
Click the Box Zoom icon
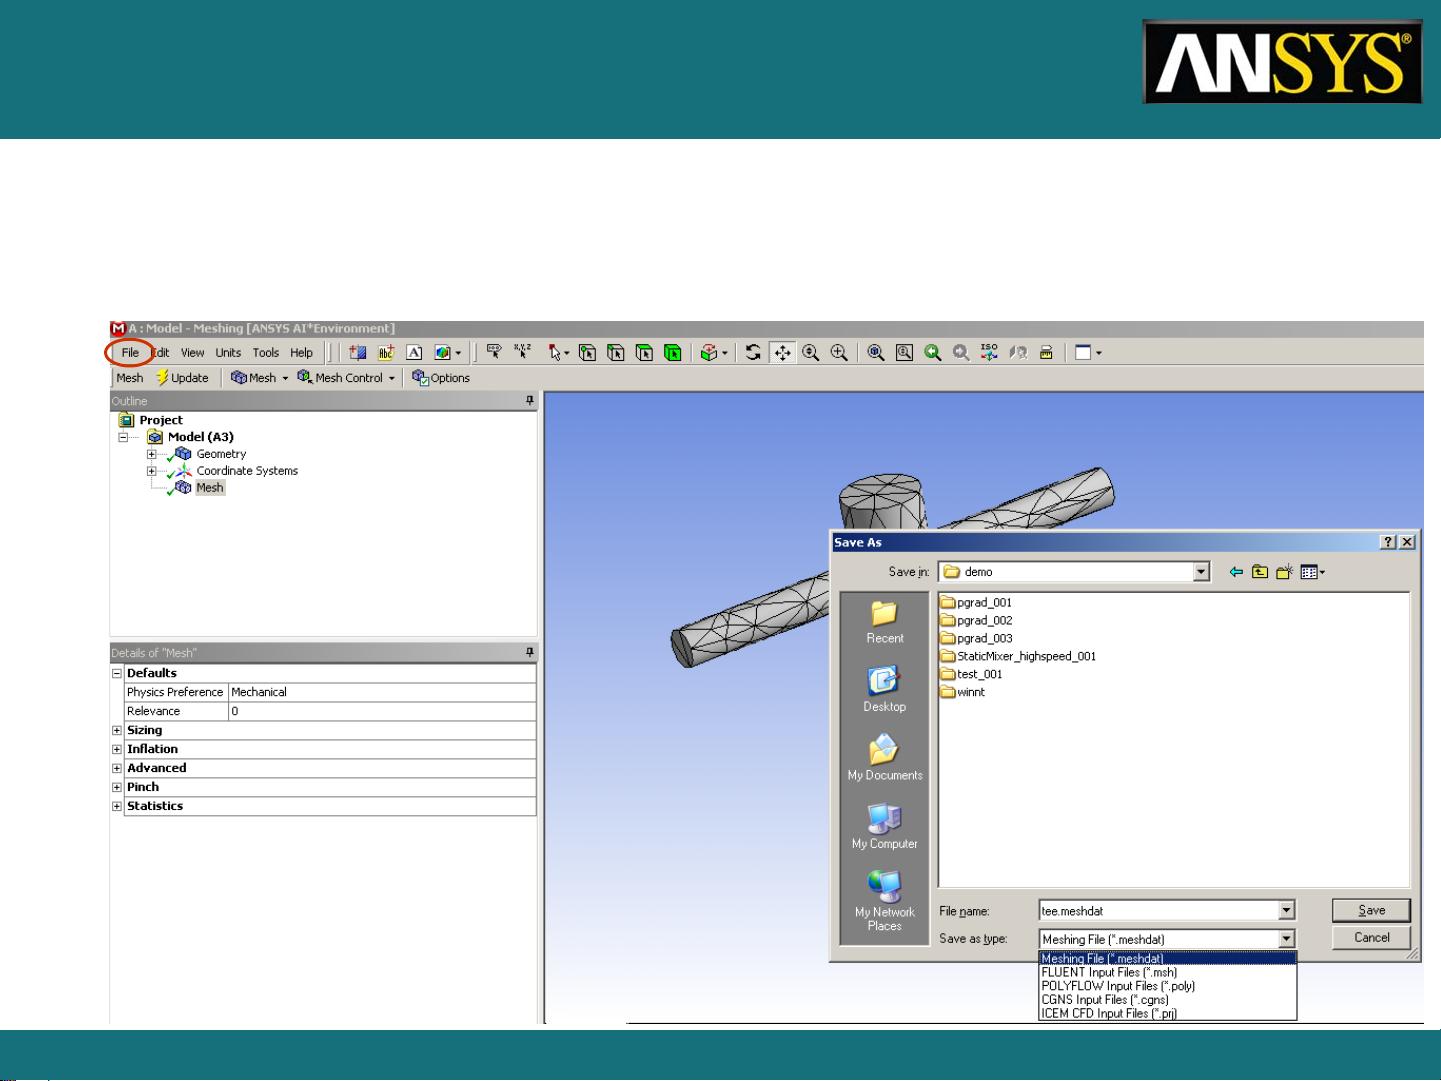tap(903, 352)
